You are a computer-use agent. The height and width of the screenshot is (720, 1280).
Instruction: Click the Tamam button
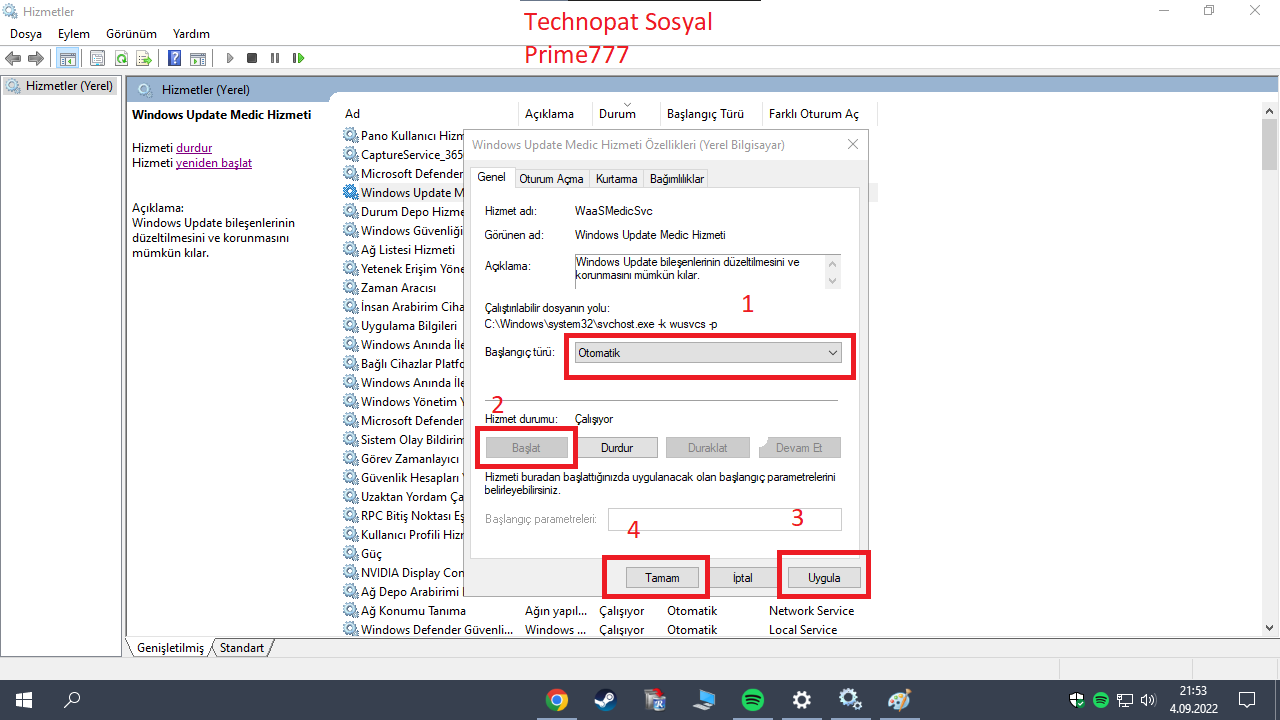point(662,578)
